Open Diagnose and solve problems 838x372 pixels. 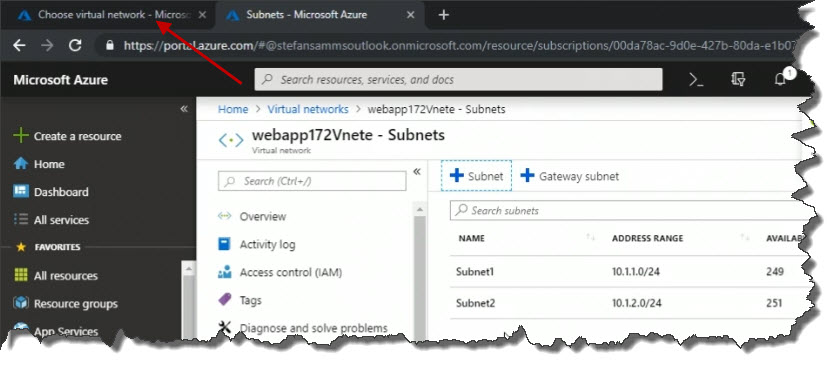click(x=313, y=328)
